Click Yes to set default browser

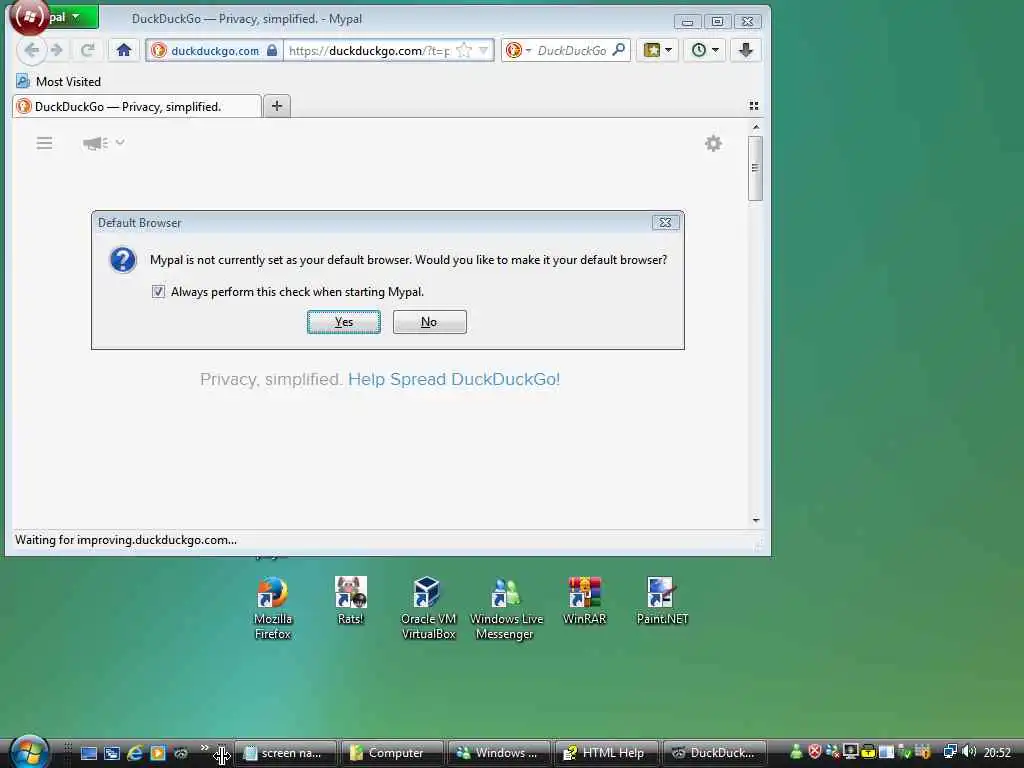point(344,322)
